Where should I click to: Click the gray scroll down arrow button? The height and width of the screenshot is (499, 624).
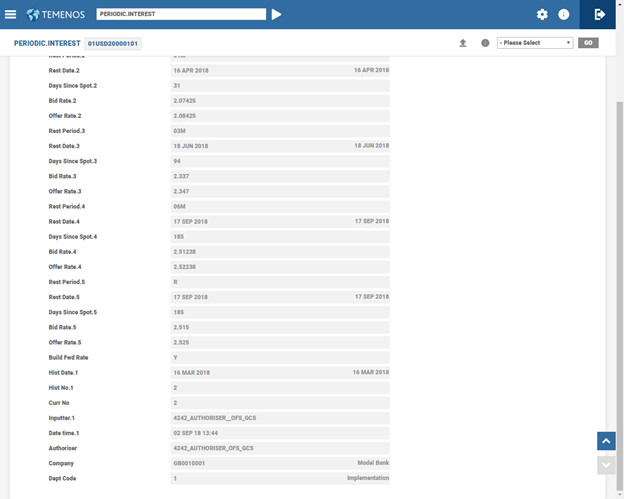605,465
